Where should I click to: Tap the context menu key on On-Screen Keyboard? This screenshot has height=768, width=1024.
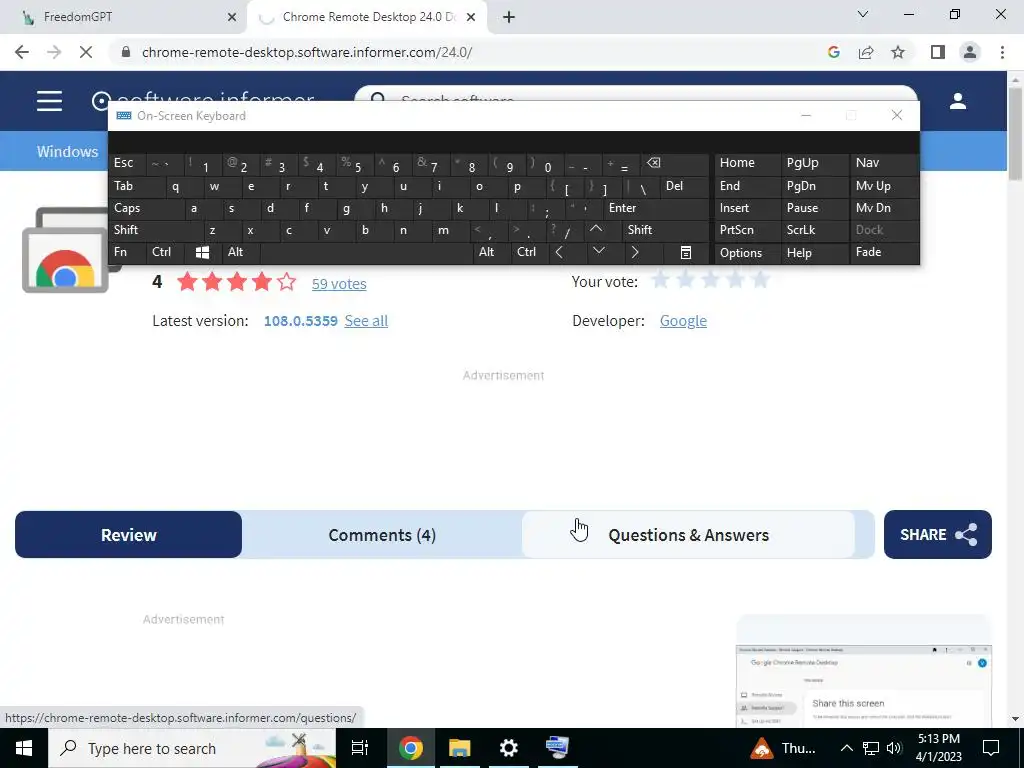686,252
